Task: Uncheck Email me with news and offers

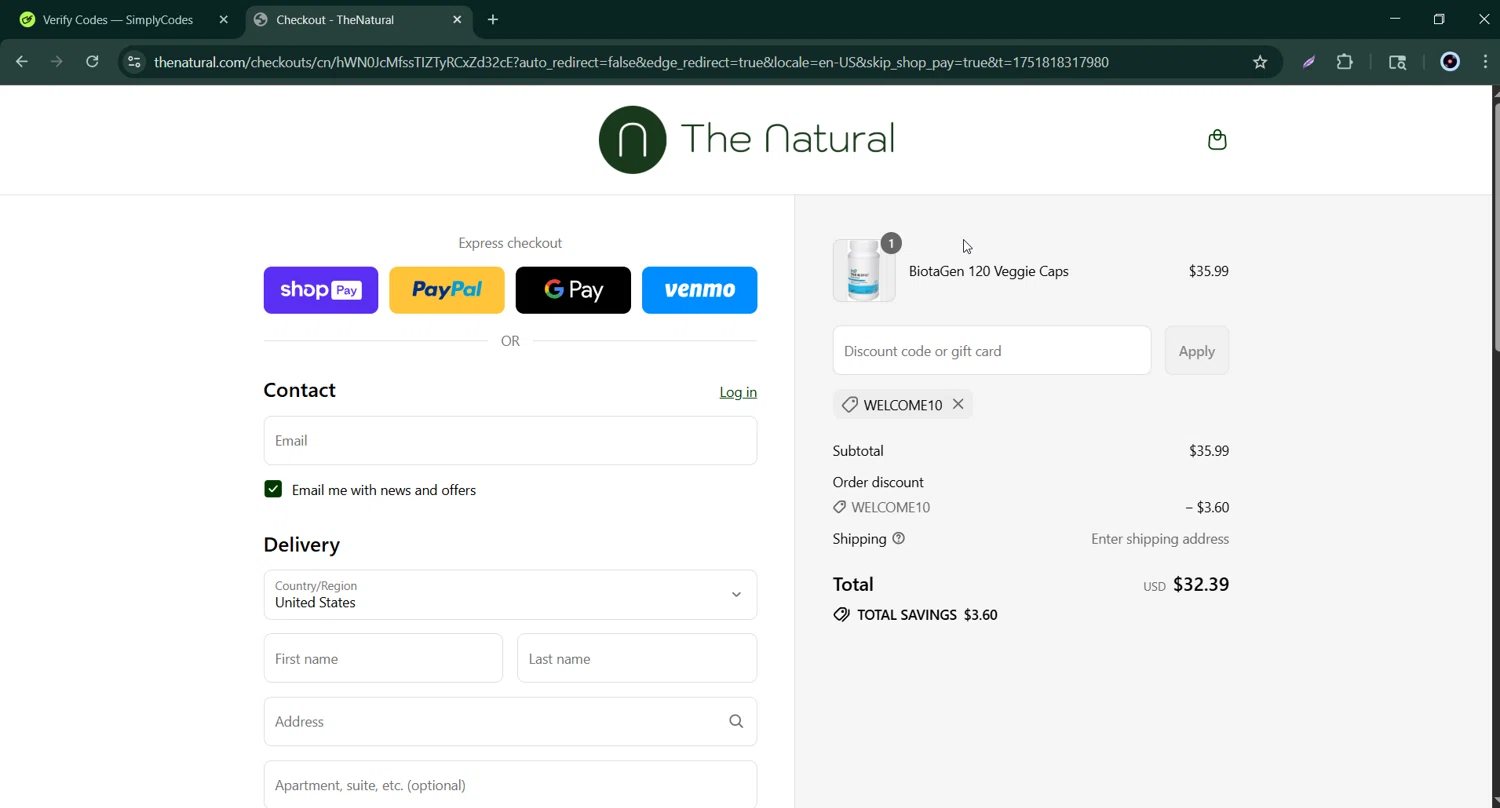Action: 273,489
